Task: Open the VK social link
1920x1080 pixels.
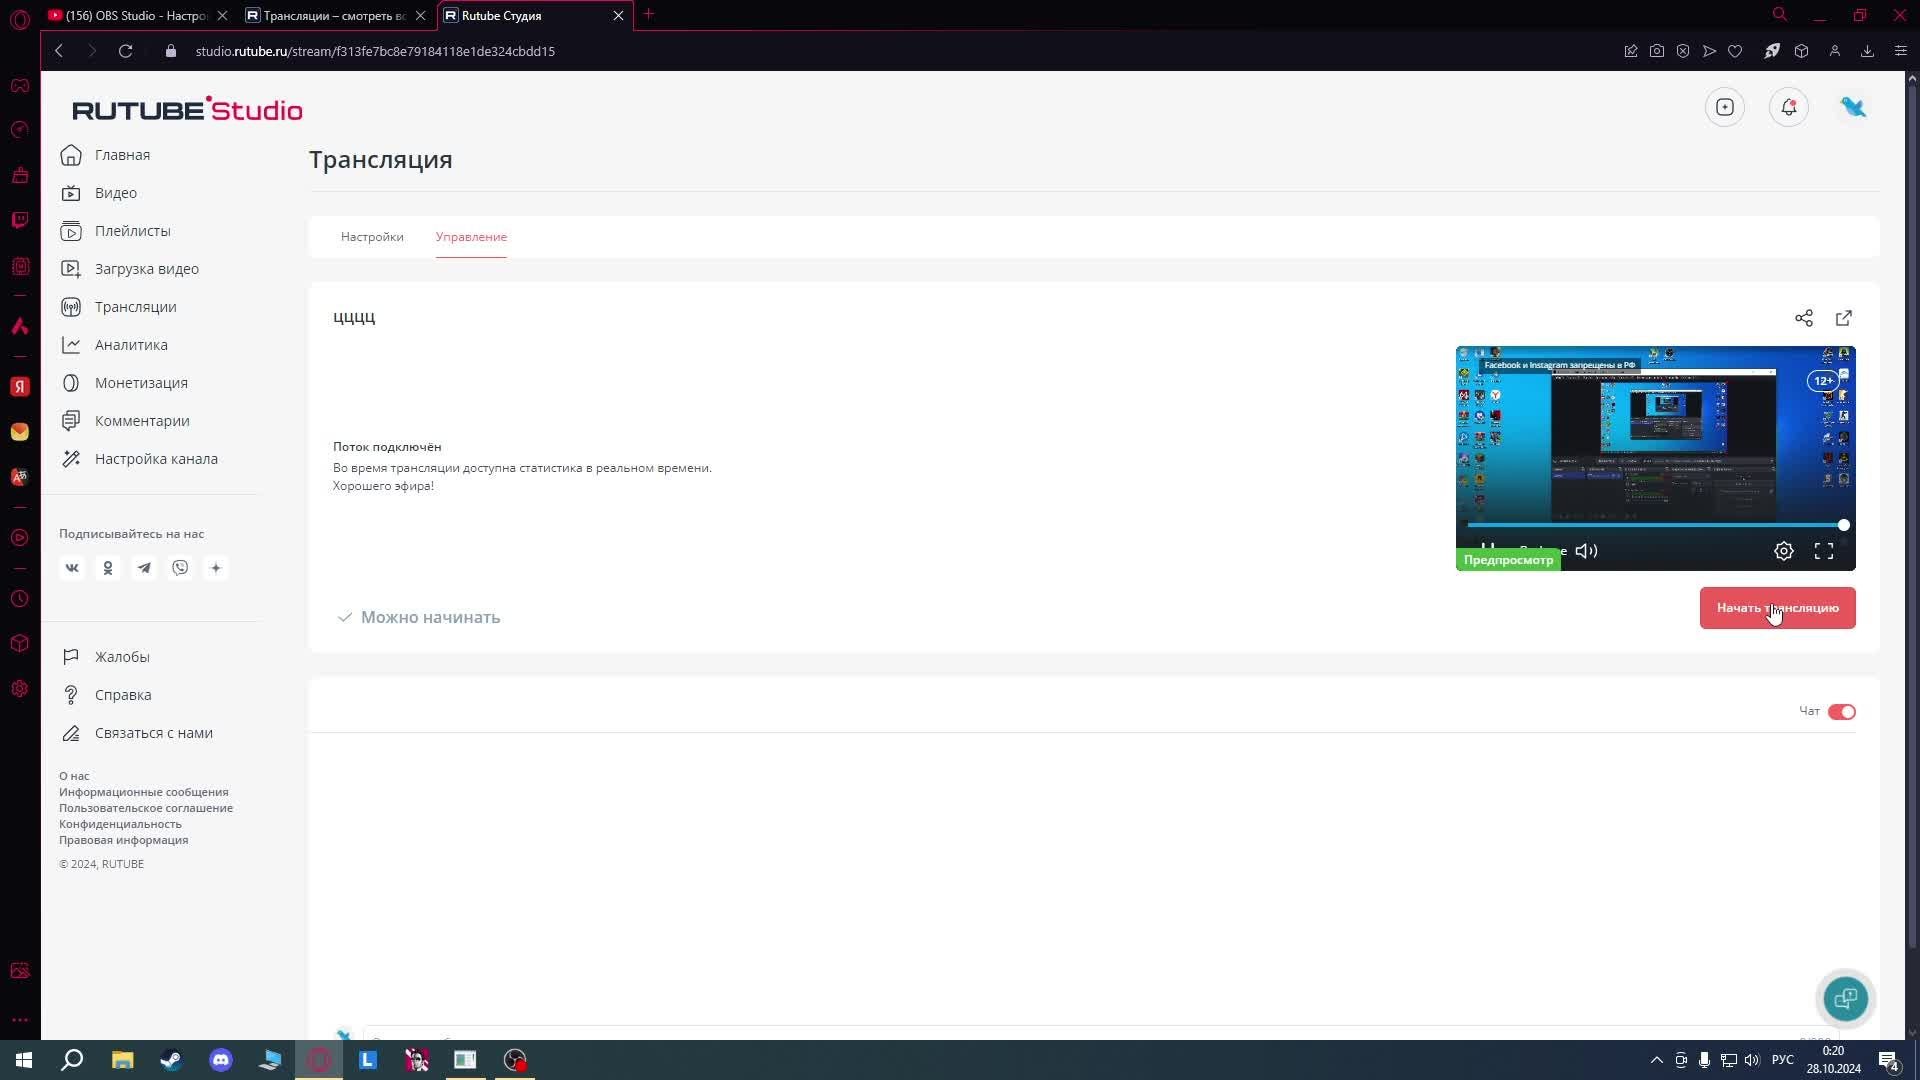Action: click(x=72, y=568)
